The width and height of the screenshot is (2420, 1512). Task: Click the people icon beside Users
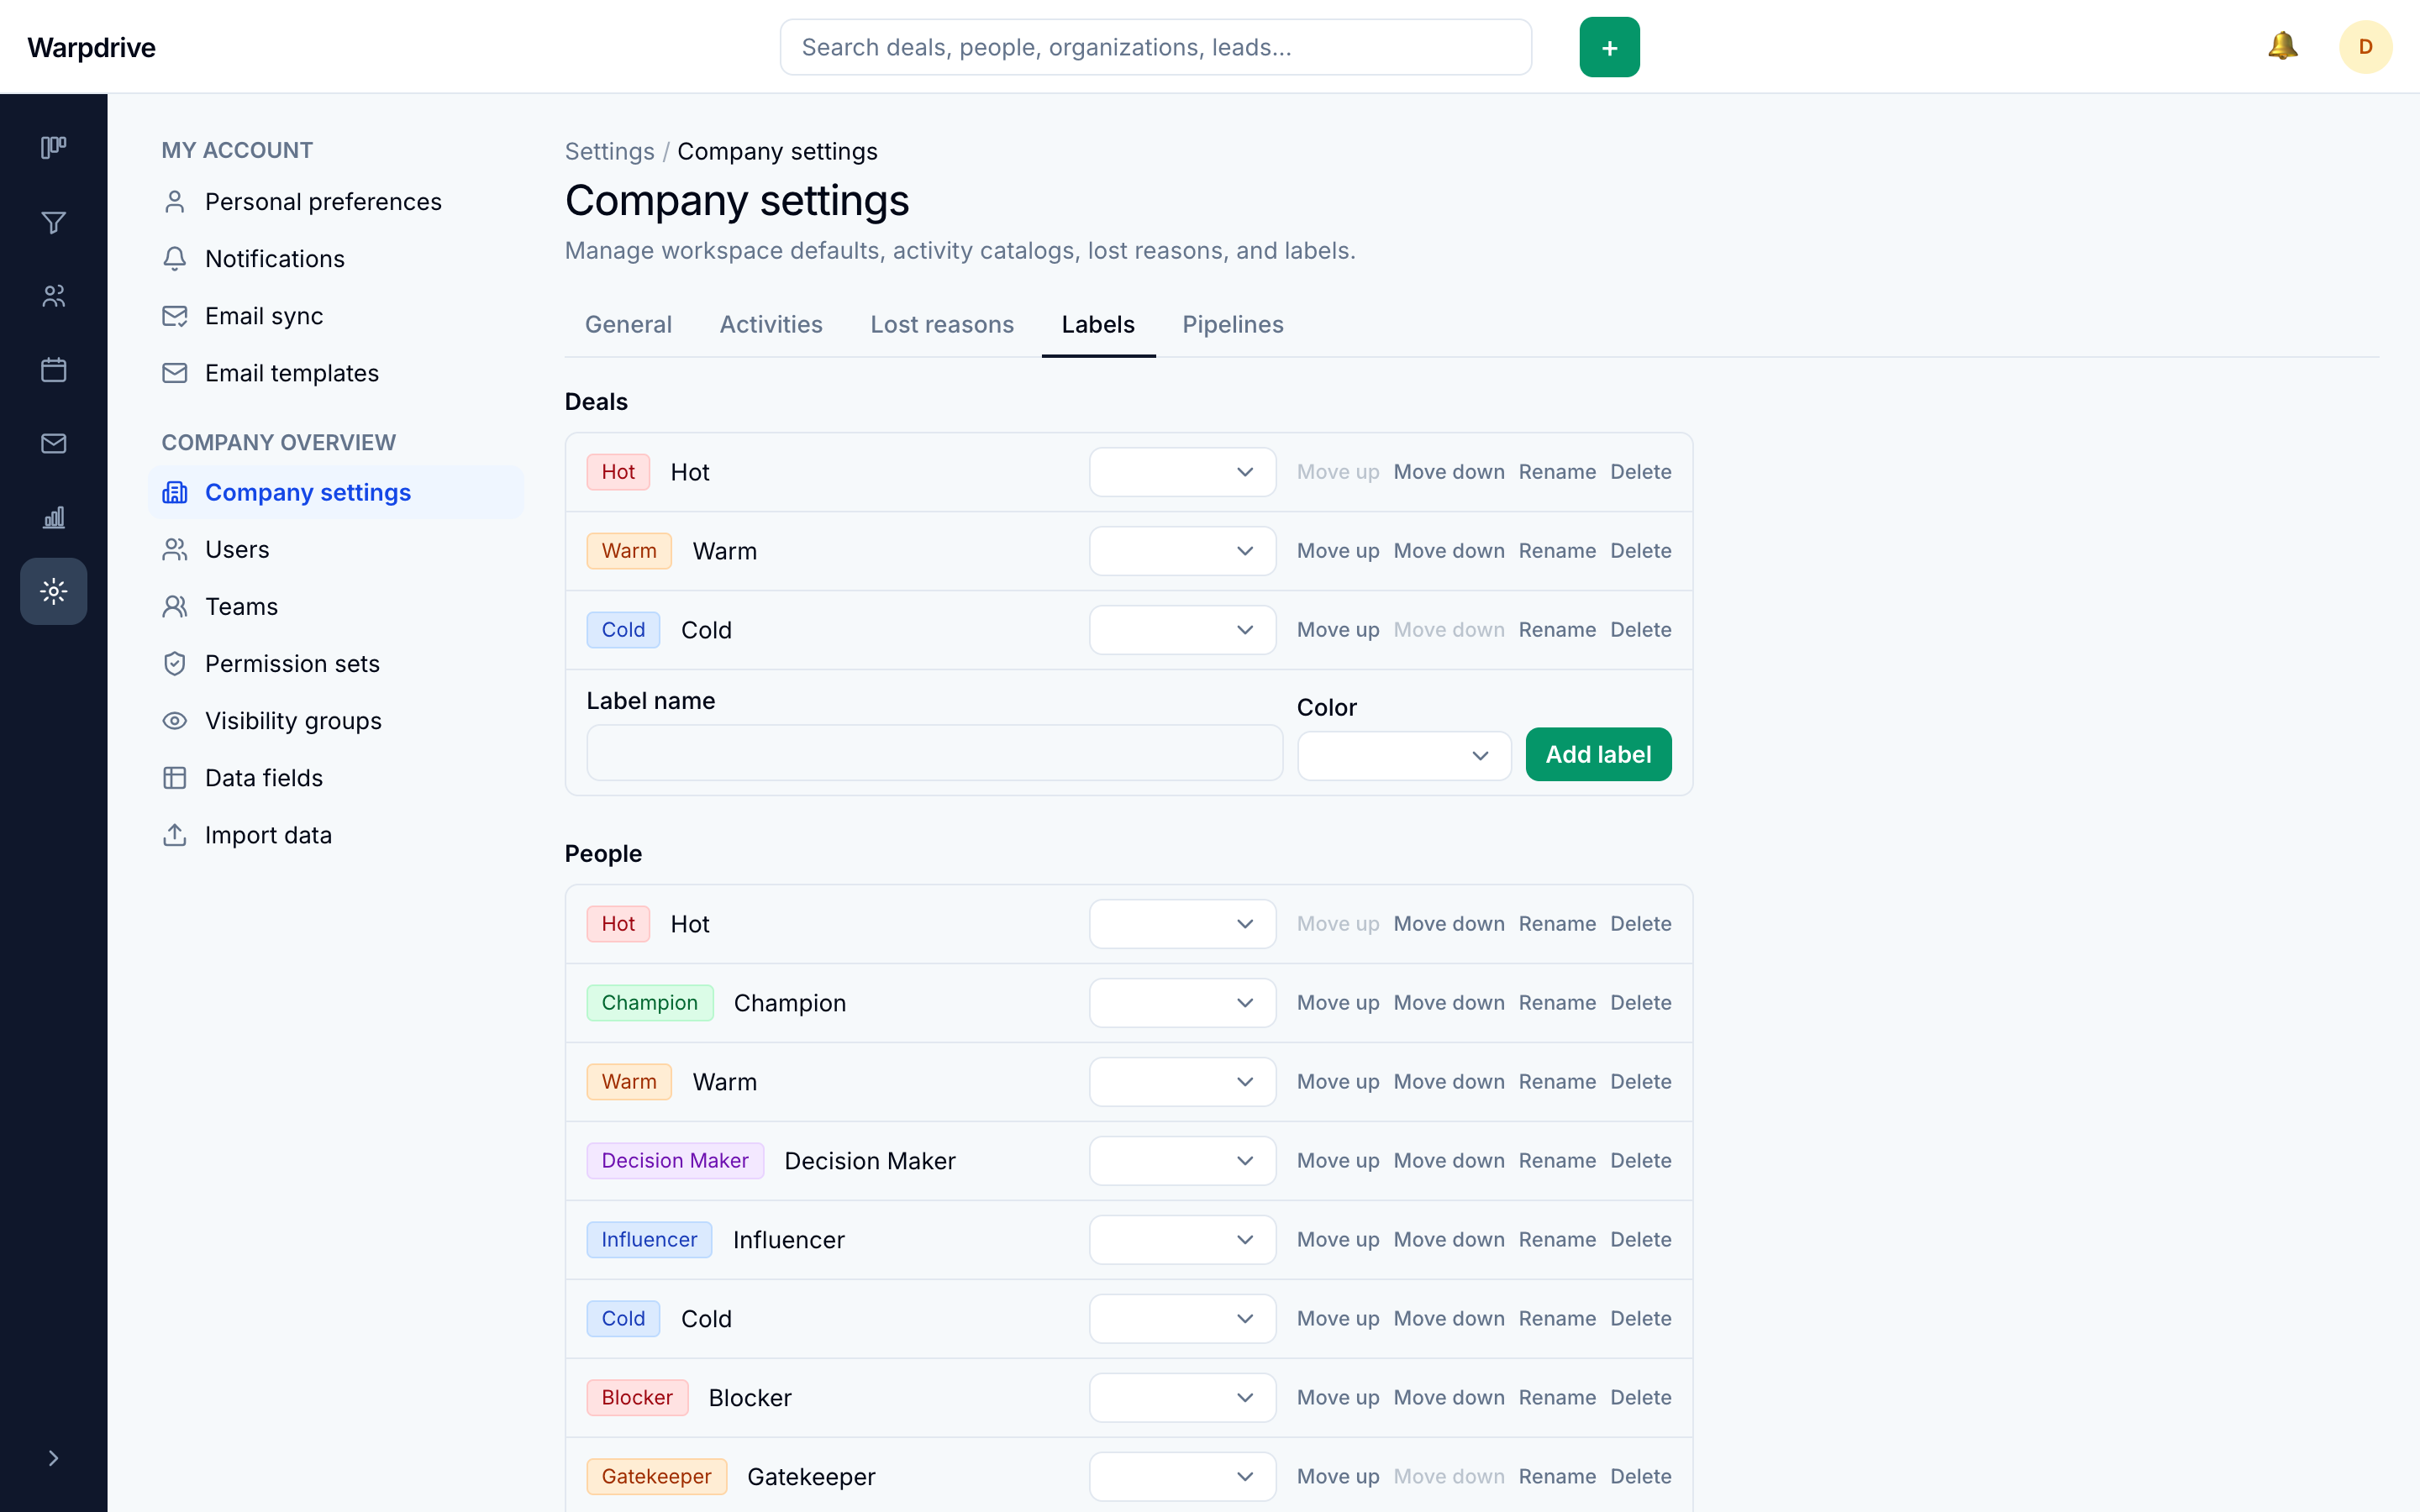(x=175, y=549)
